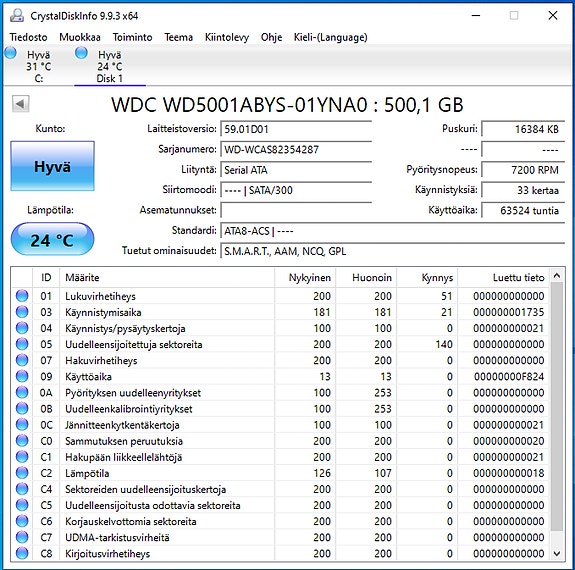Click the status orb for Disk 1
575x570 pixels.
81,53
